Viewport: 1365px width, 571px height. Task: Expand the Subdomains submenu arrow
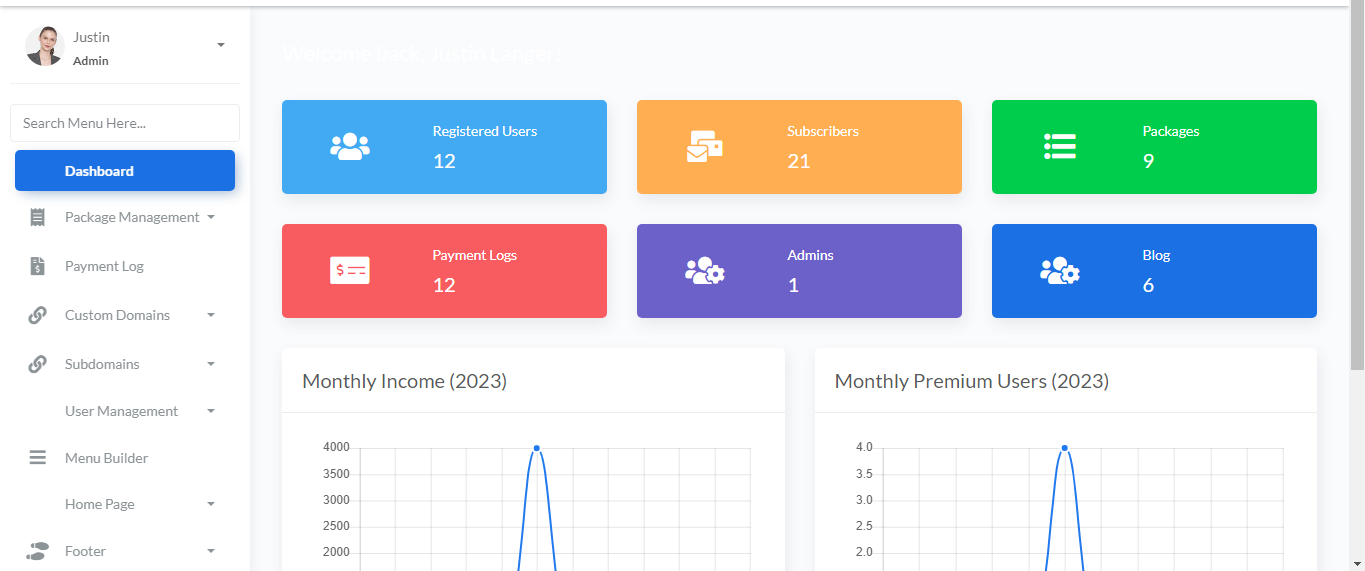[x=211, y=364]
